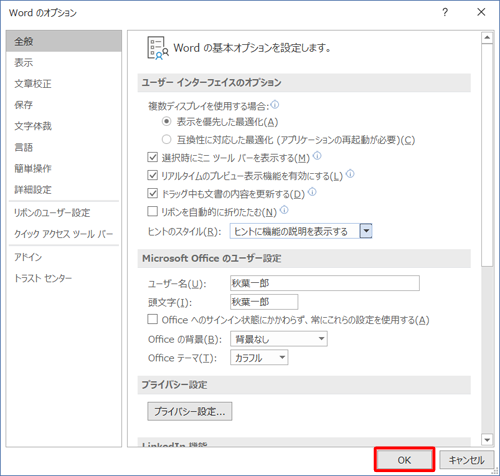This screenshot has height=476, width=500.
Task: Select アドイン category
Action: pos(64,257)
